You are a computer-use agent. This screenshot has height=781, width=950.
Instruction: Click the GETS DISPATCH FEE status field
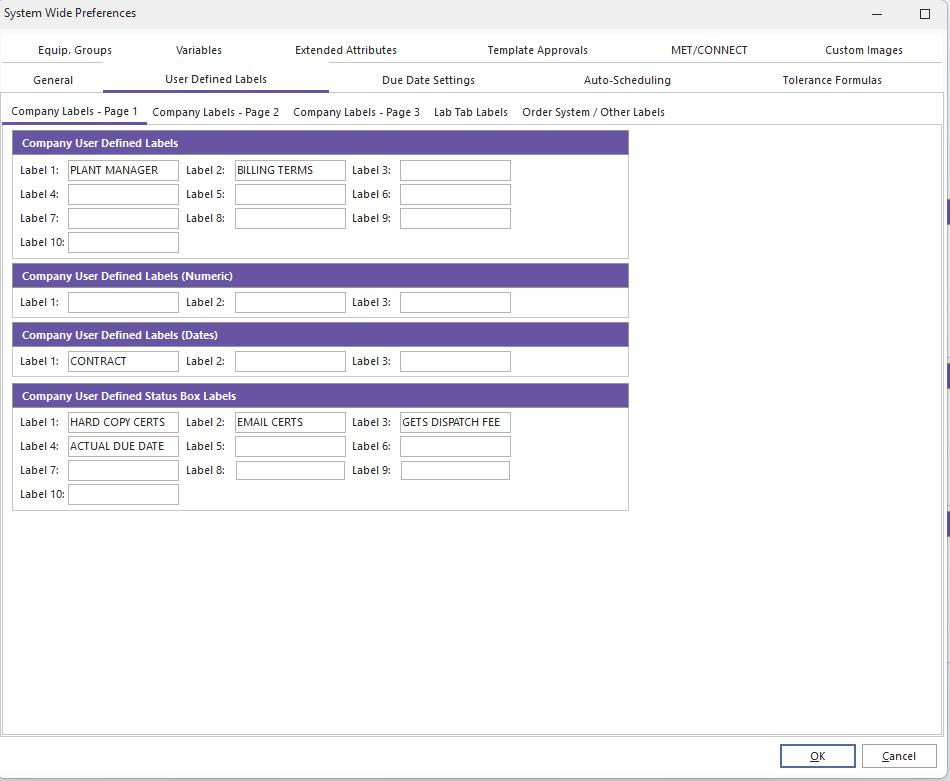[x=455, y=422]
